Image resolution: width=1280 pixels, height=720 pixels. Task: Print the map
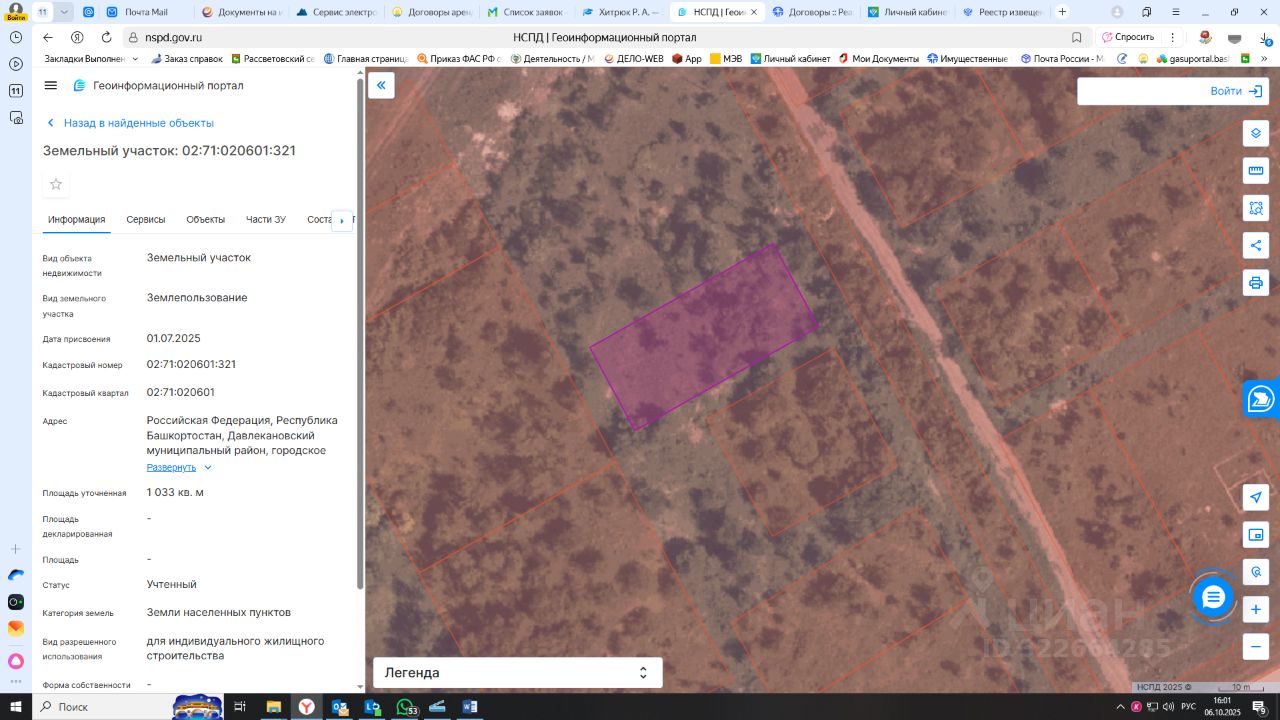pyautogui.click(x=1256, y=282)
